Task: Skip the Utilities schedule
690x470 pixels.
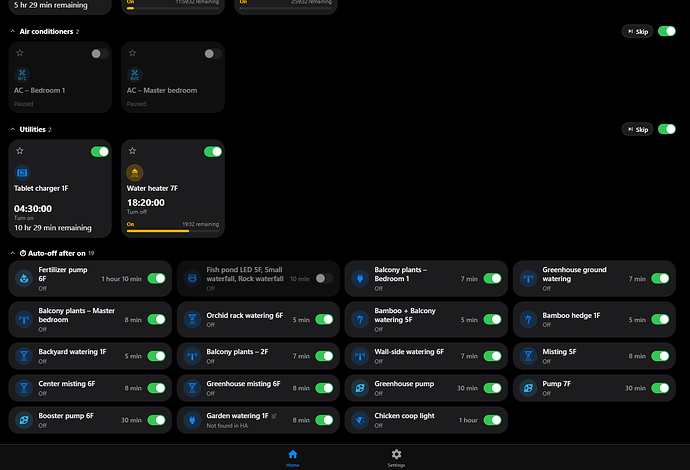Action: pos(637,129)
